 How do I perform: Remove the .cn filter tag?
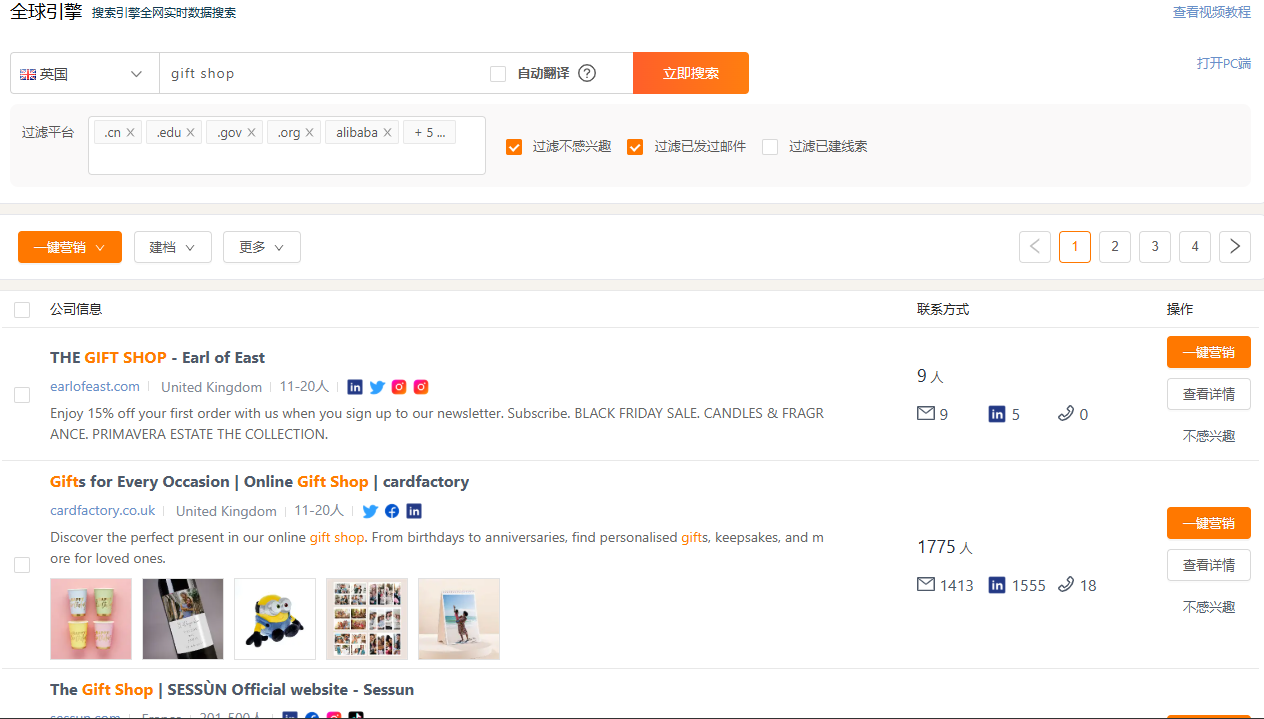pyautogui.click(x=131, y=132)
